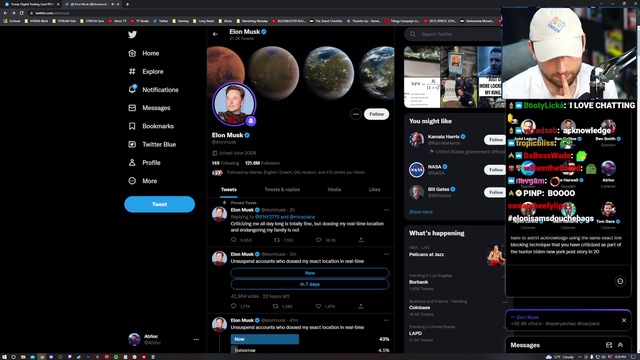Like the 42,964 votes poll tweet
The height and width of the screenshot is (360, 640).
point(318,306)
